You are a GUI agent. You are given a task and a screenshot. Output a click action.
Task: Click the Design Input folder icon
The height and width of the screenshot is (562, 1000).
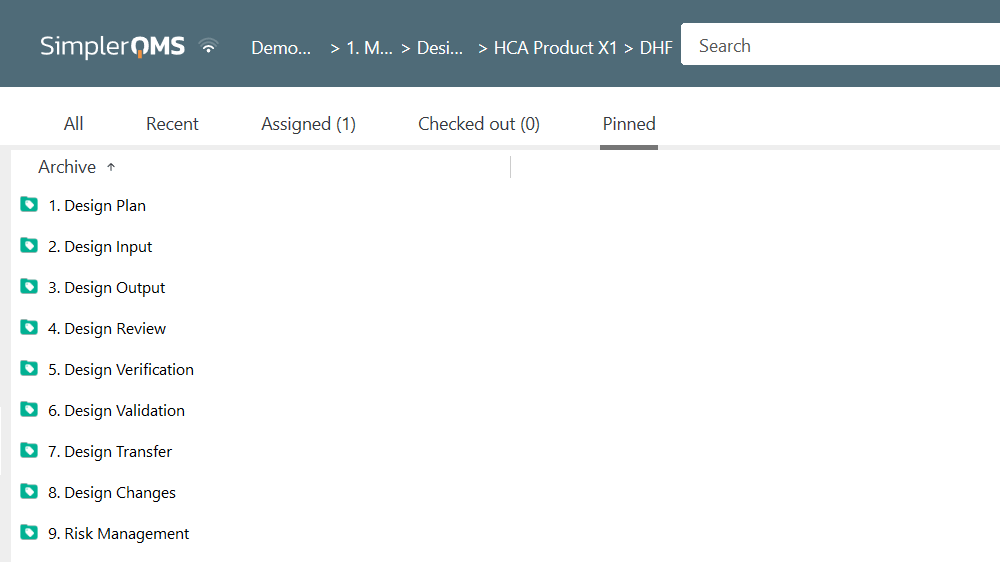29,246
